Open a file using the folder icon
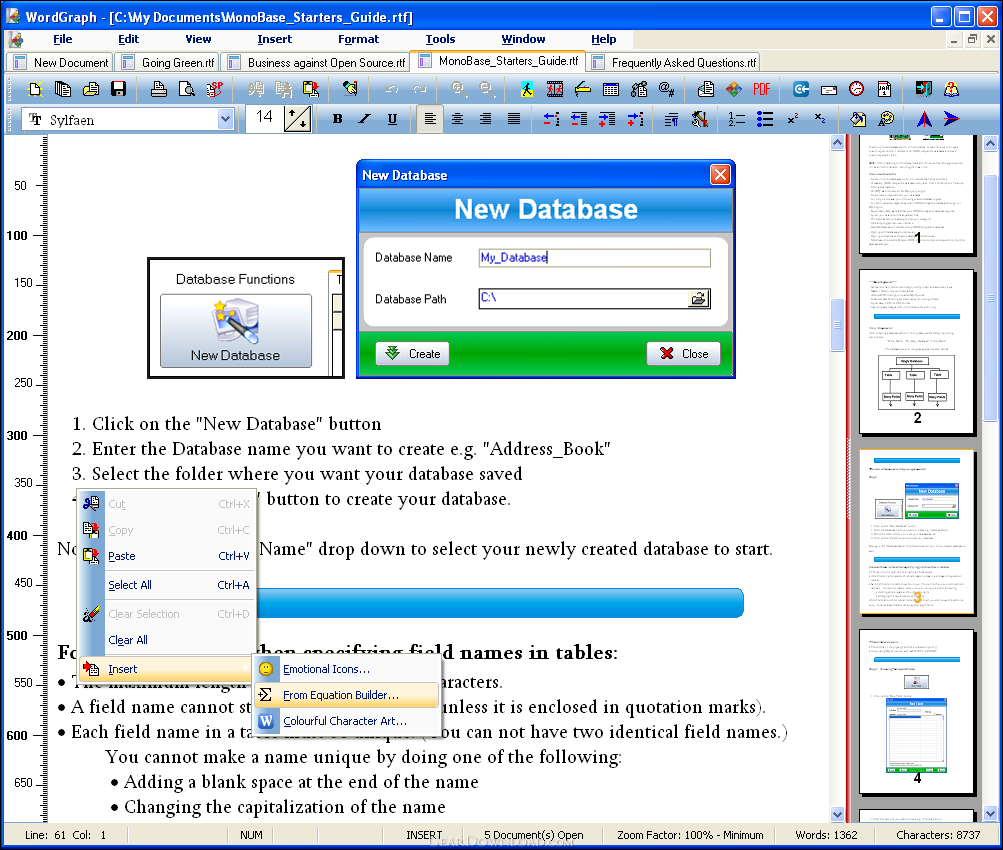1003x850 pixels. pyautogui.click(x=91, y=89)
